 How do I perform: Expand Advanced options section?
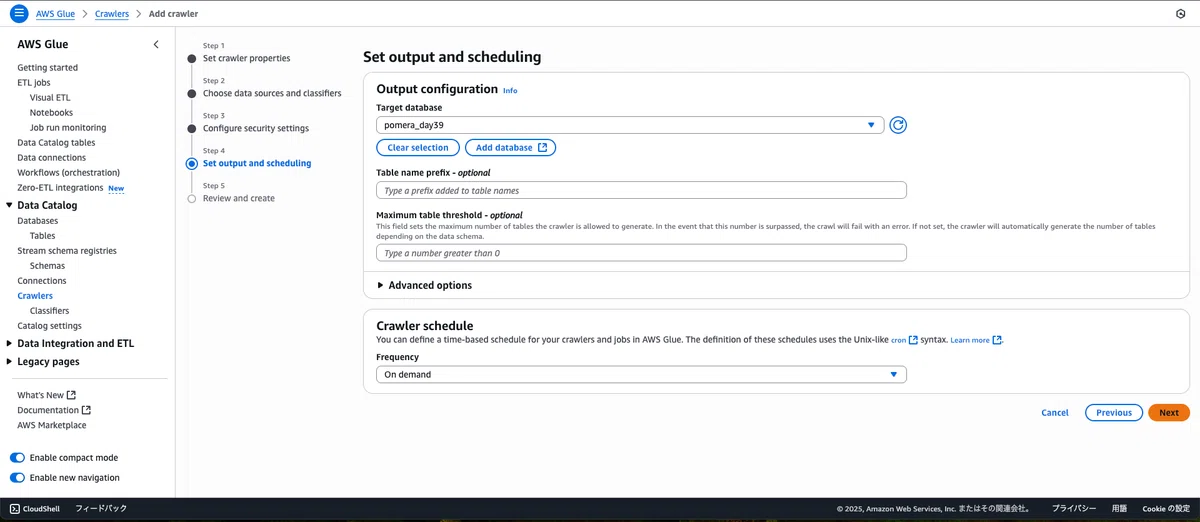424,285
